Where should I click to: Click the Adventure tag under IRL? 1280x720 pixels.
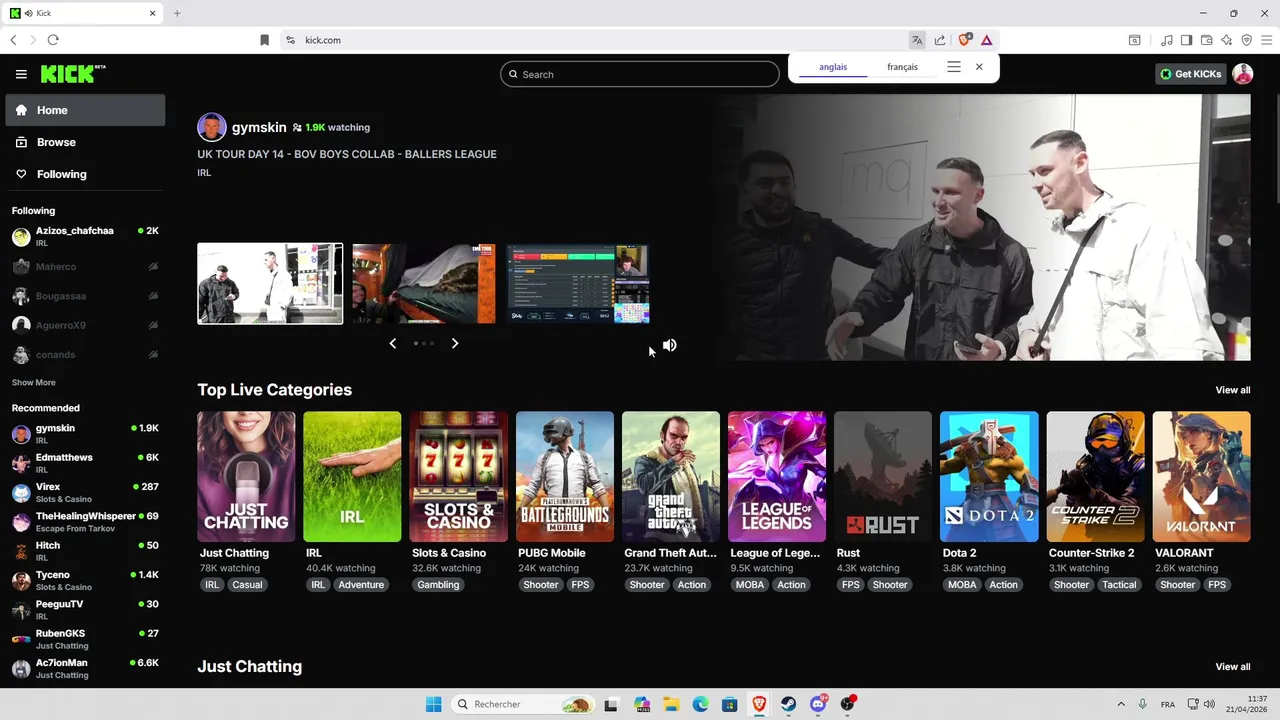point(361,585)
